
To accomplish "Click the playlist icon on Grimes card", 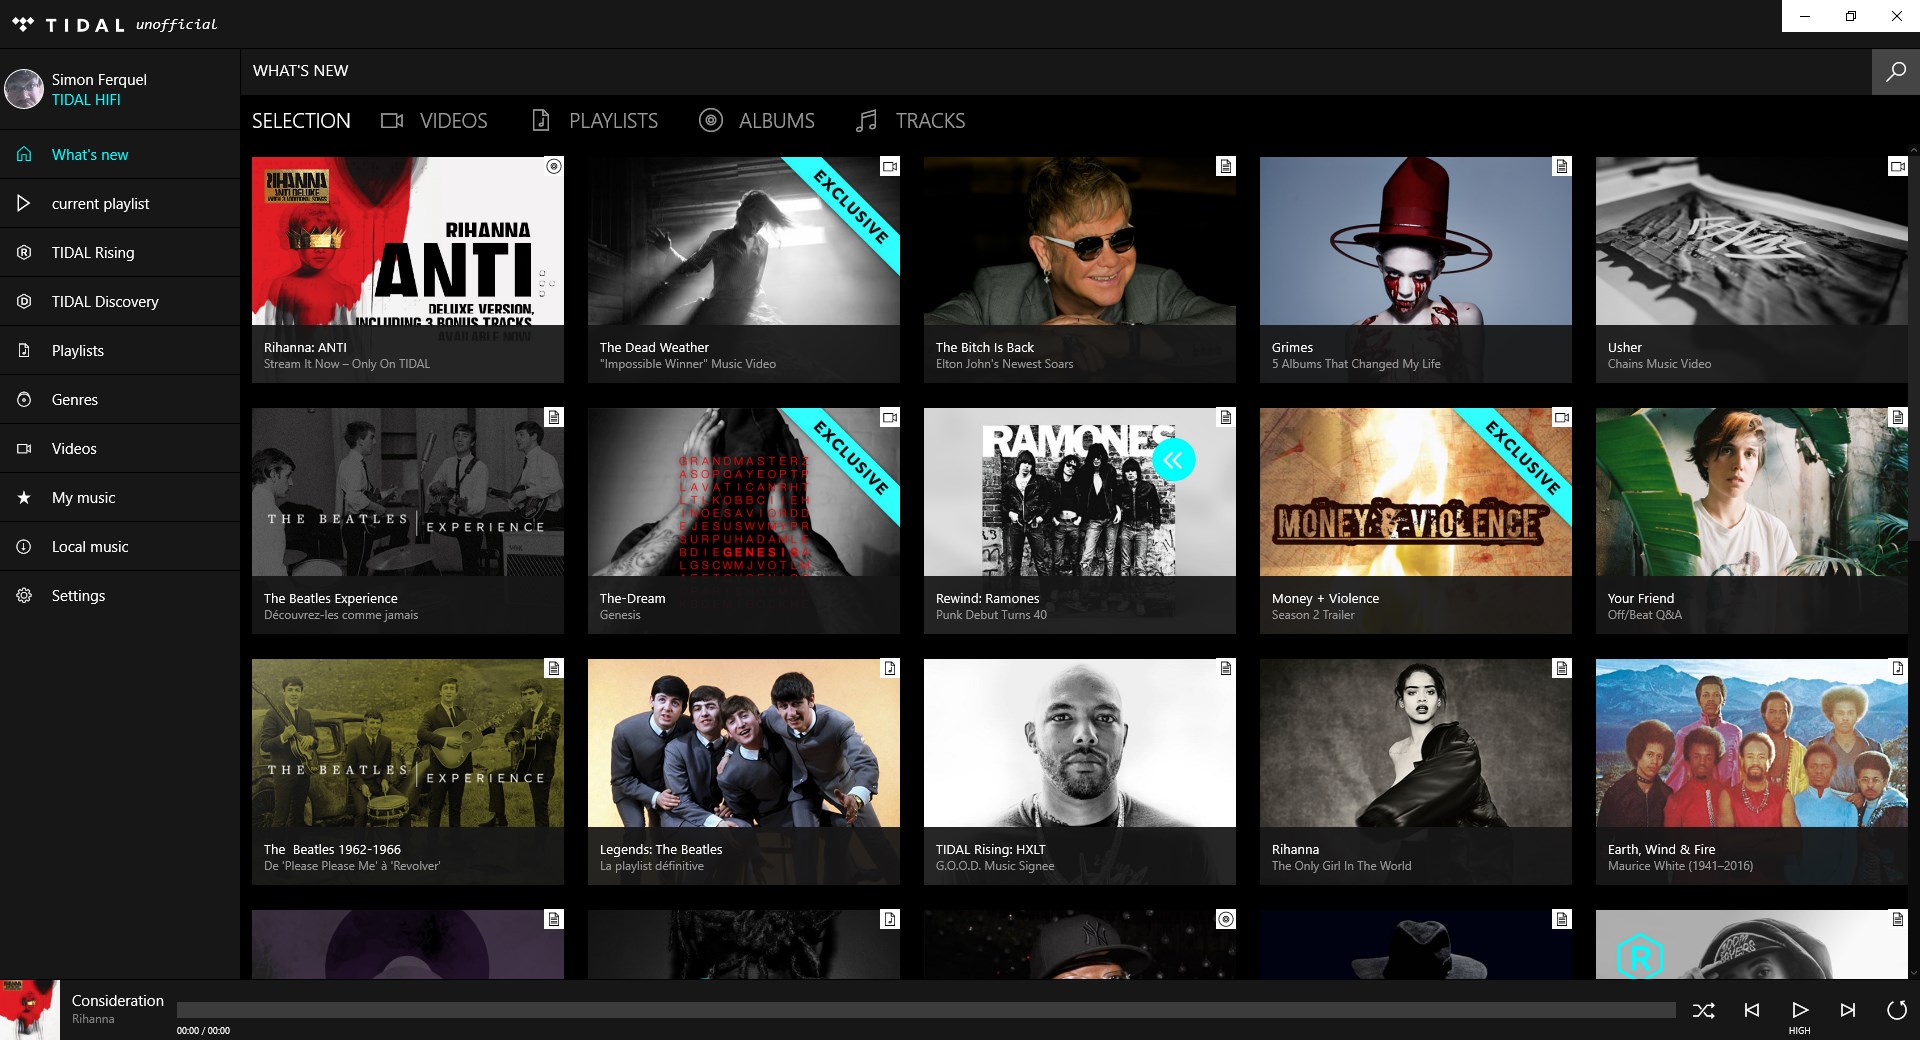I will [1561, 167].
